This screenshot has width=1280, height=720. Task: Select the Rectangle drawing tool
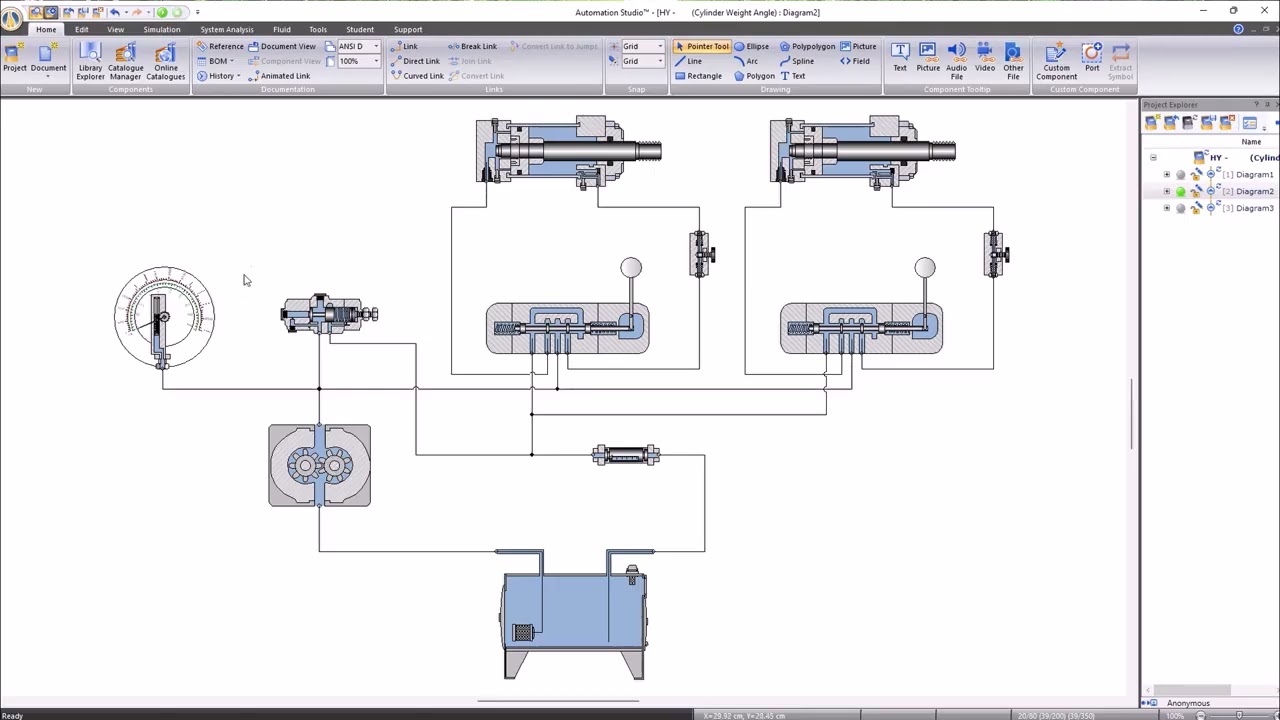point(698,76)
